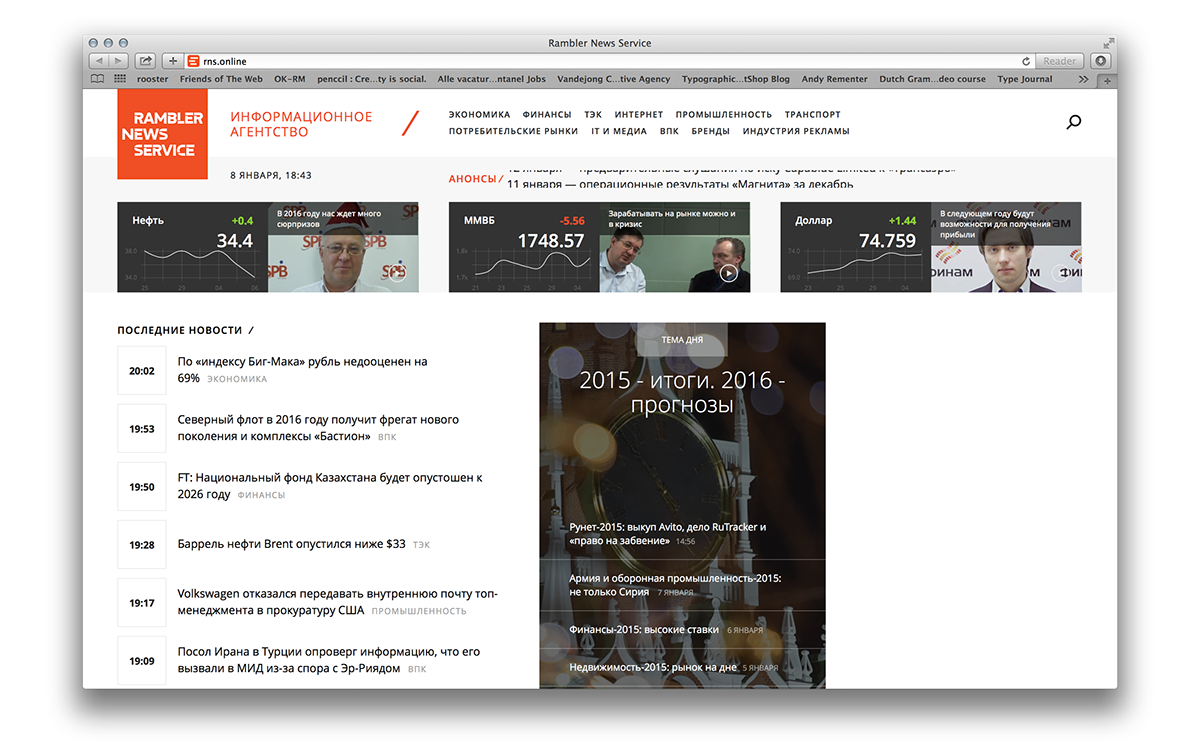The height and width of the screenshot is (750, 1200).
Task: Click the ПОСЛЕДНИЕ НОВОСТИ heading
Action: click(180, 330)
